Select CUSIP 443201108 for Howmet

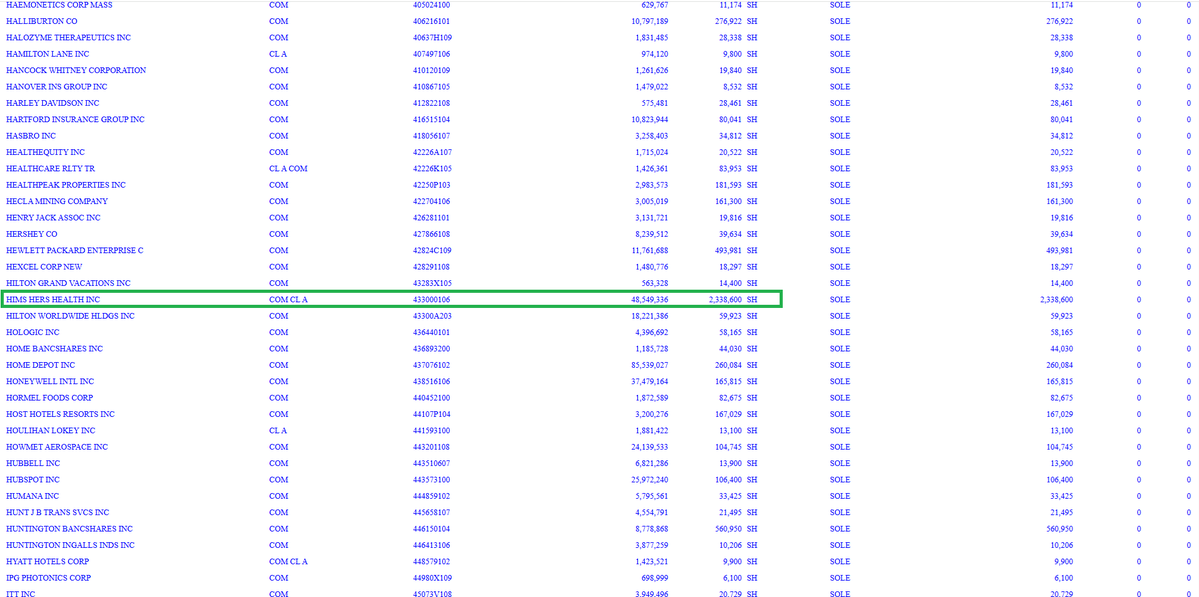431,447
